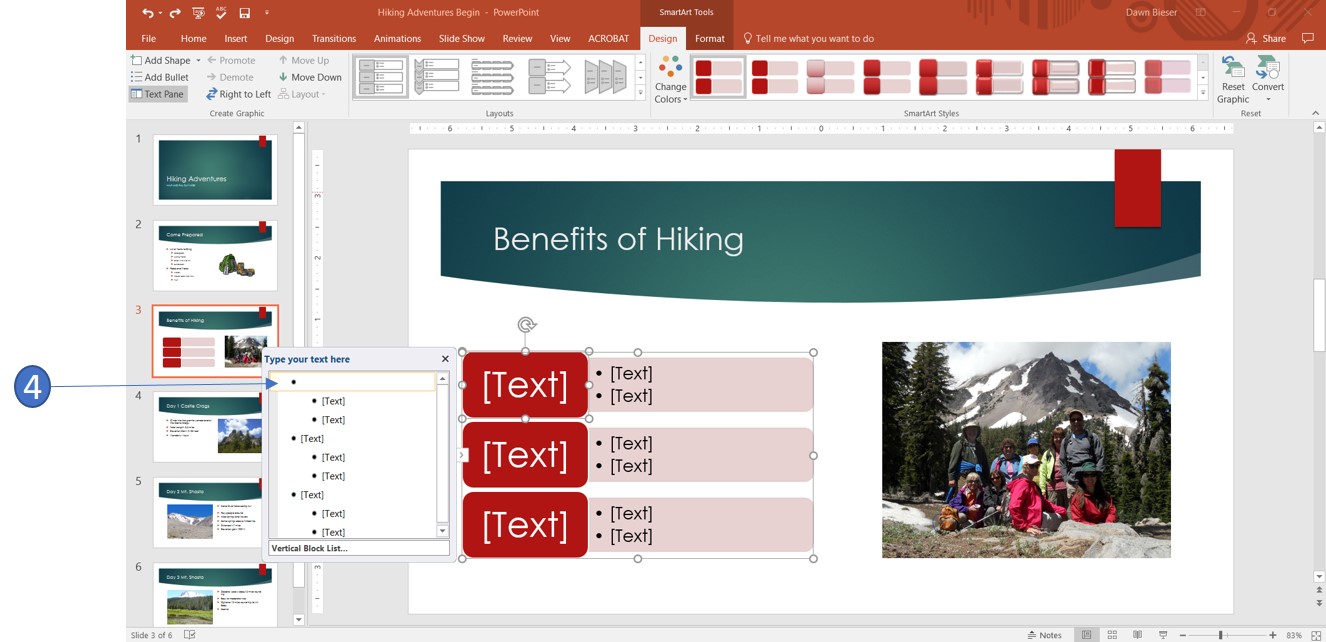Screen dimensions: 1326x642
Task: Click the Benefits of Hiking title
Action: [x=618, y=239]
